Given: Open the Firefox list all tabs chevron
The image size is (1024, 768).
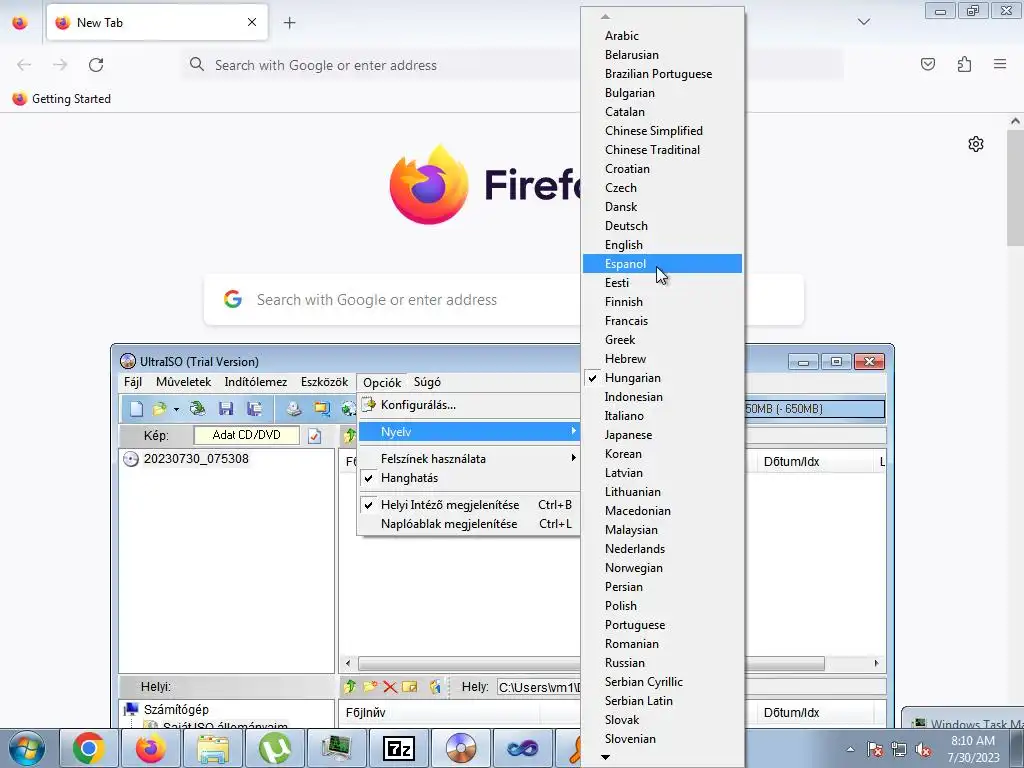Looking at the screenshot, I should click(x=863, y=22).
